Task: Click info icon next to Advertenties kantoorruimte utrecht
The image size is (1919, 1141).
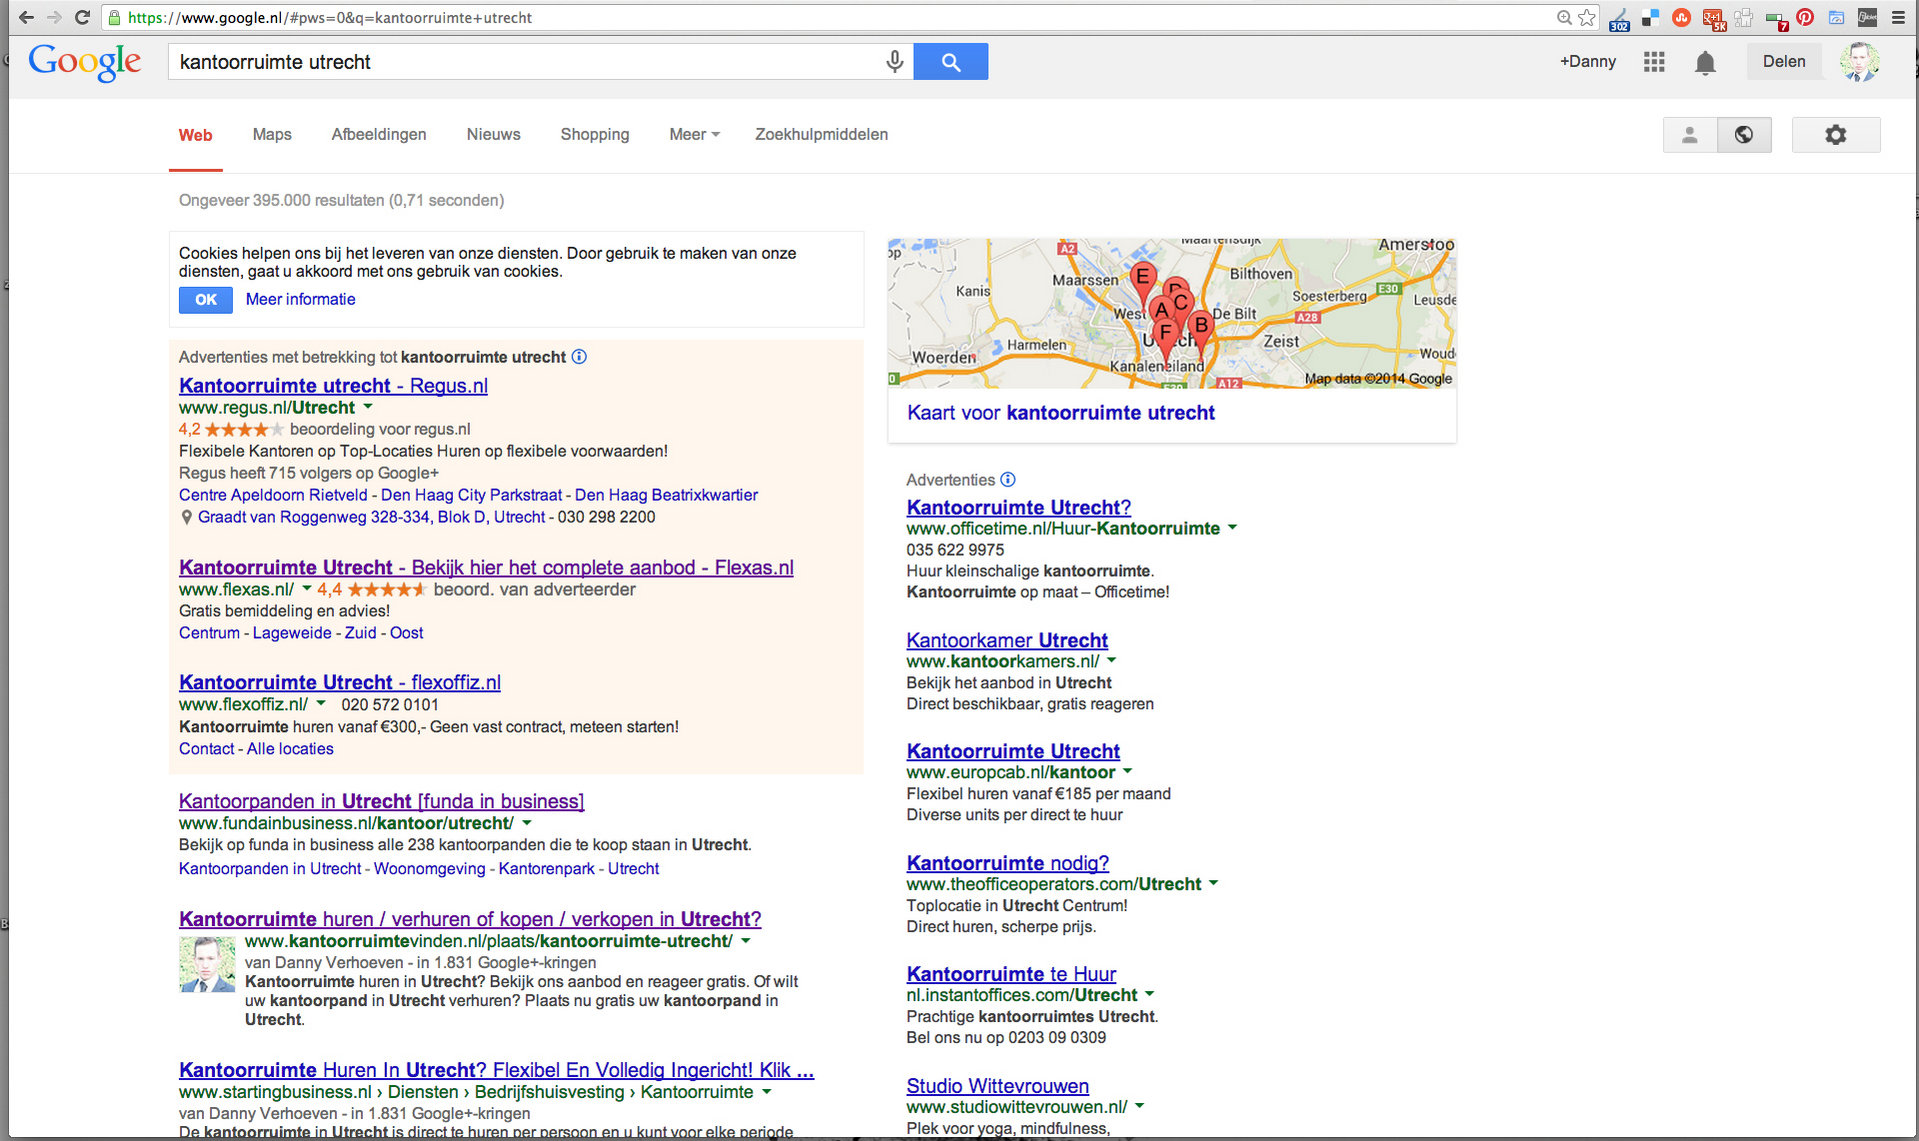Action: tap(579, 357)
